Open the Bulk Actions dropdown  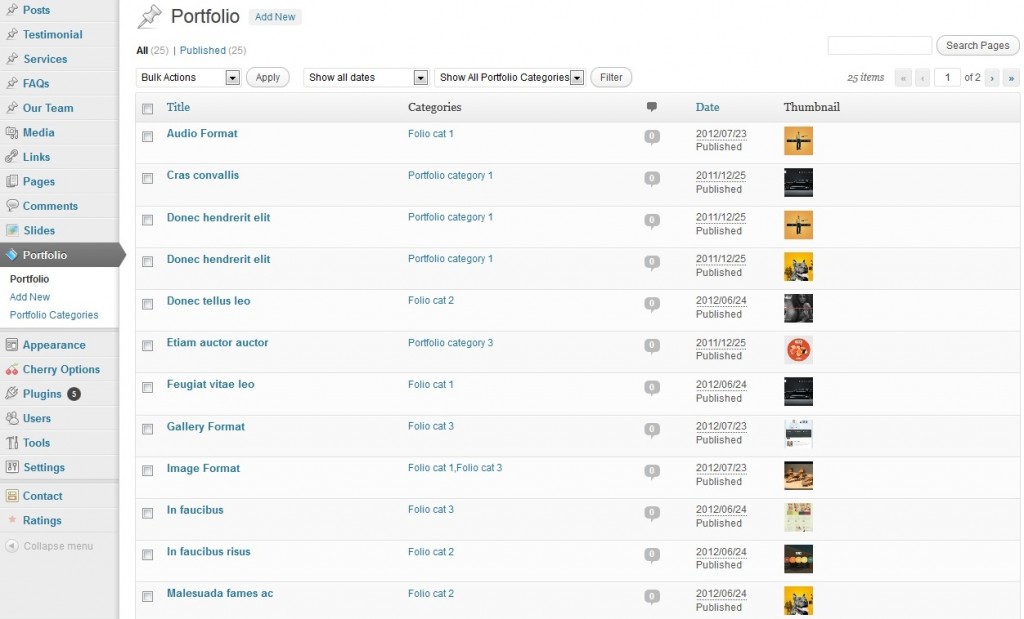pos(188,77)
